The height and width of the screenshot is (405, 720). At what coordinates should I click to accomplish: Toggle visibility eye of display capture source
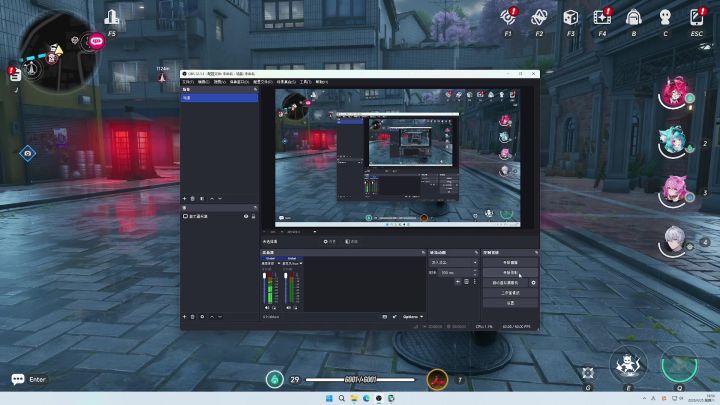[246, 216]
